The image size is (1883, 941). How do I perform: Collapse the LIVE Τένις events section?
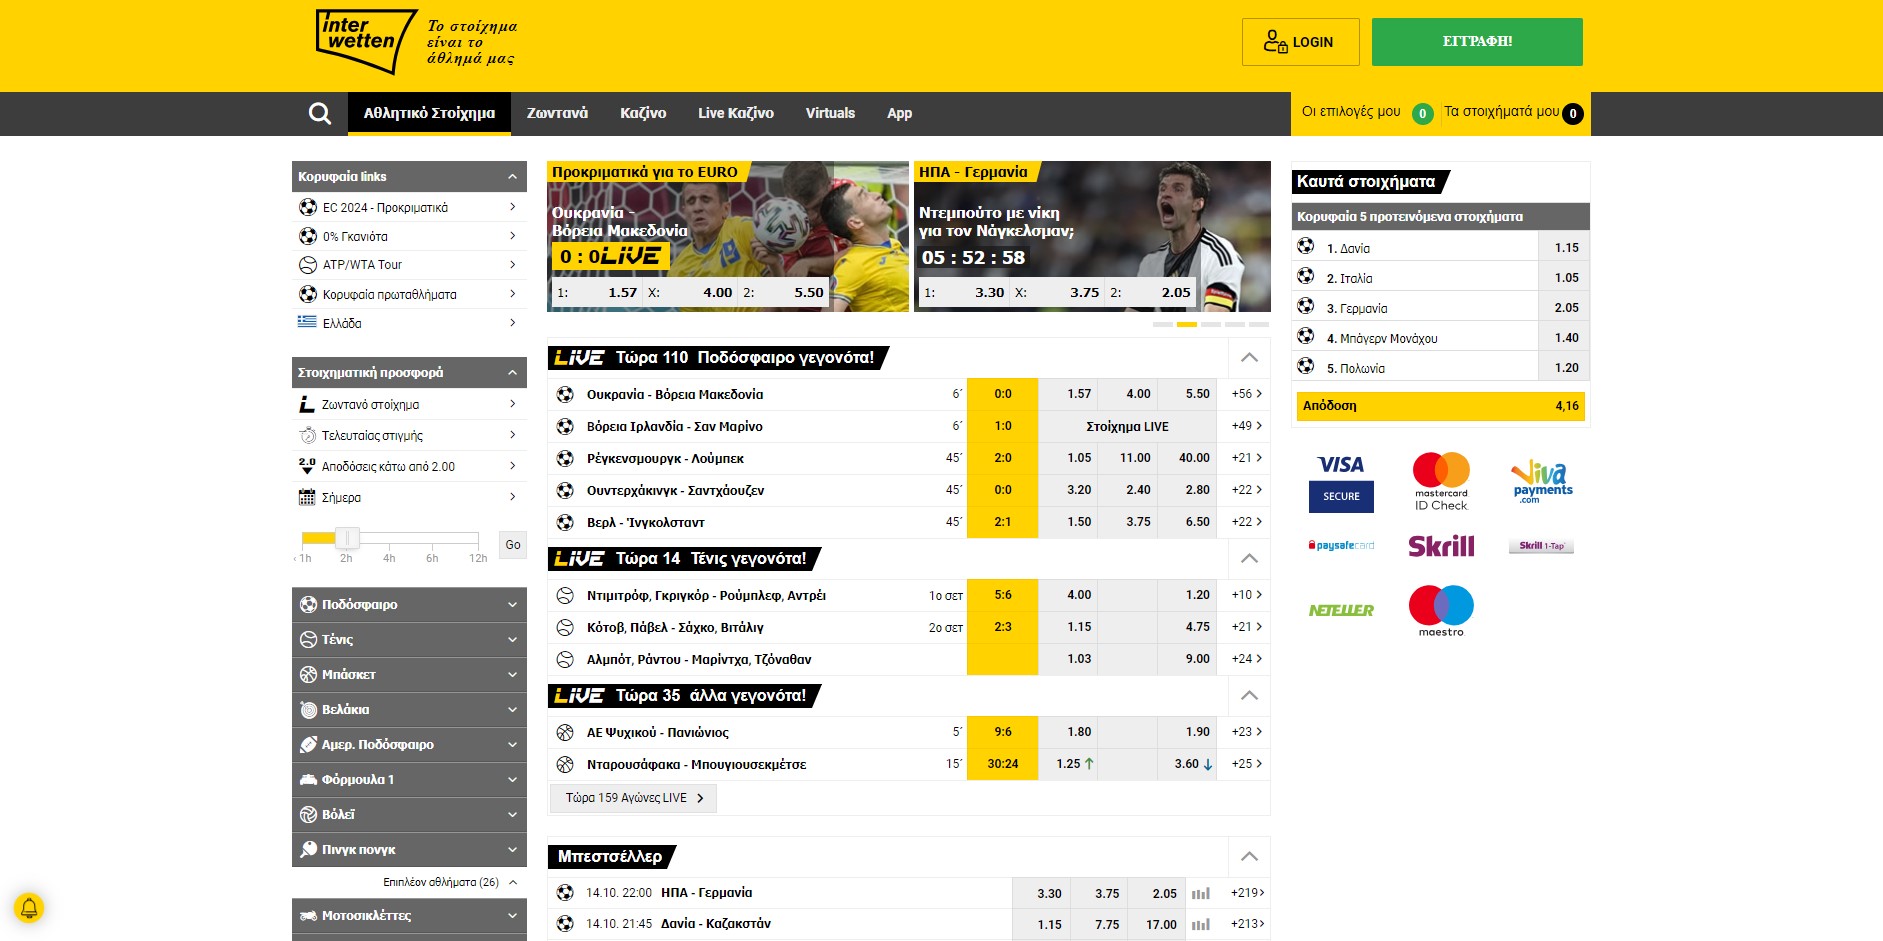click(x=1249, y=559)
